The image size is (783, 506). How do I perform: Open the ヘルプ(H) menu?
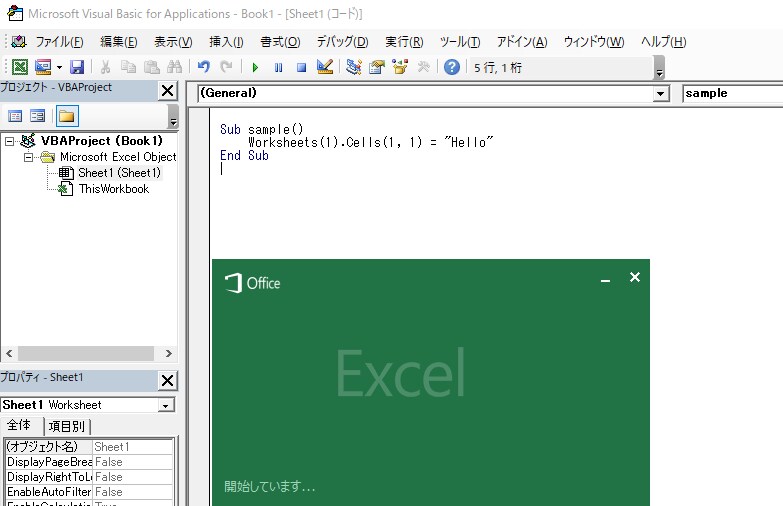point(664,42)
